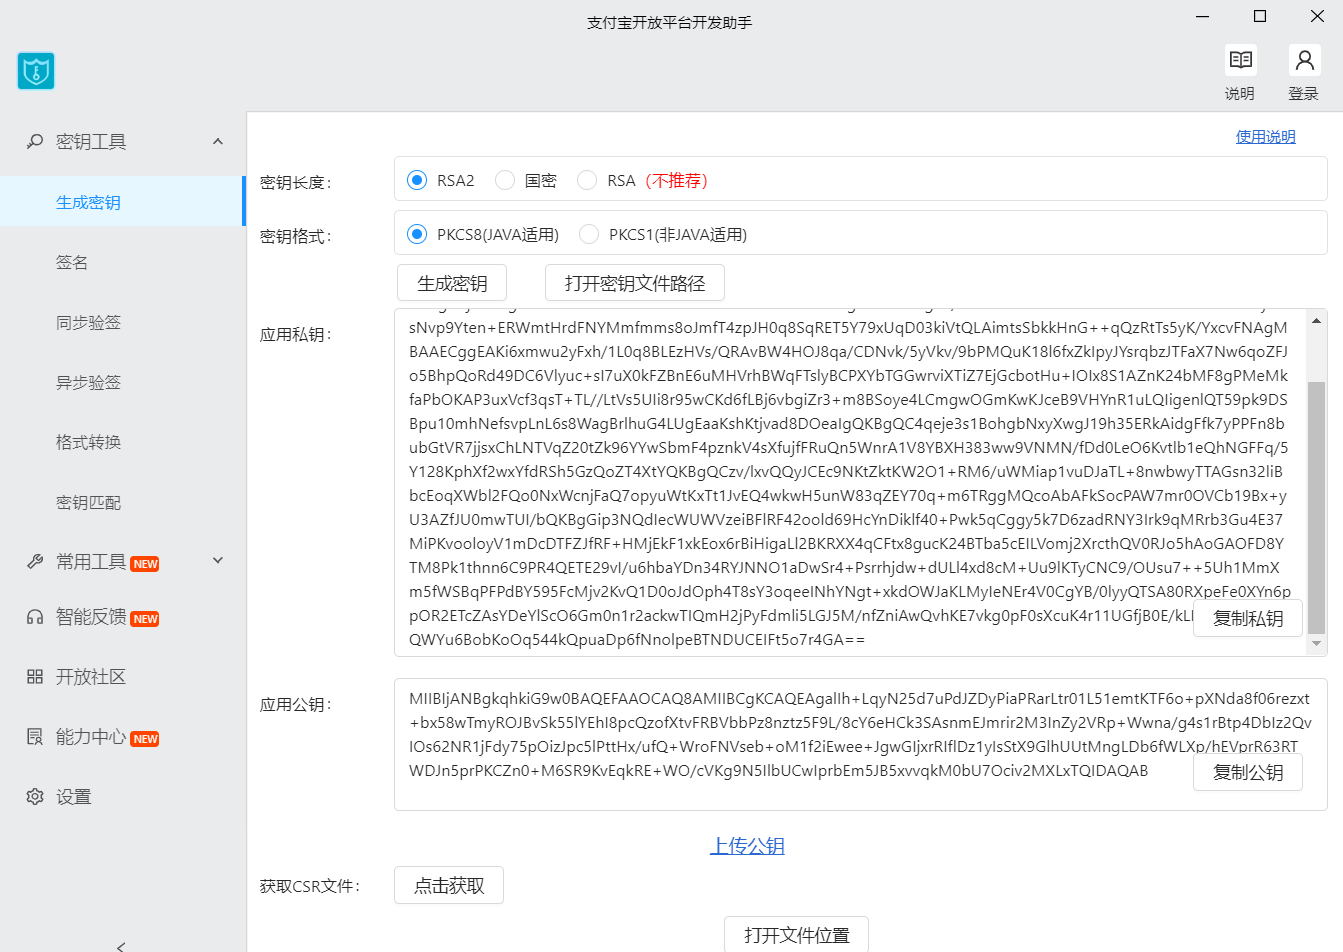Select the RSA2 key length option
The height and width of the screenshot is (952, 1343).
(x=417, y=180)
